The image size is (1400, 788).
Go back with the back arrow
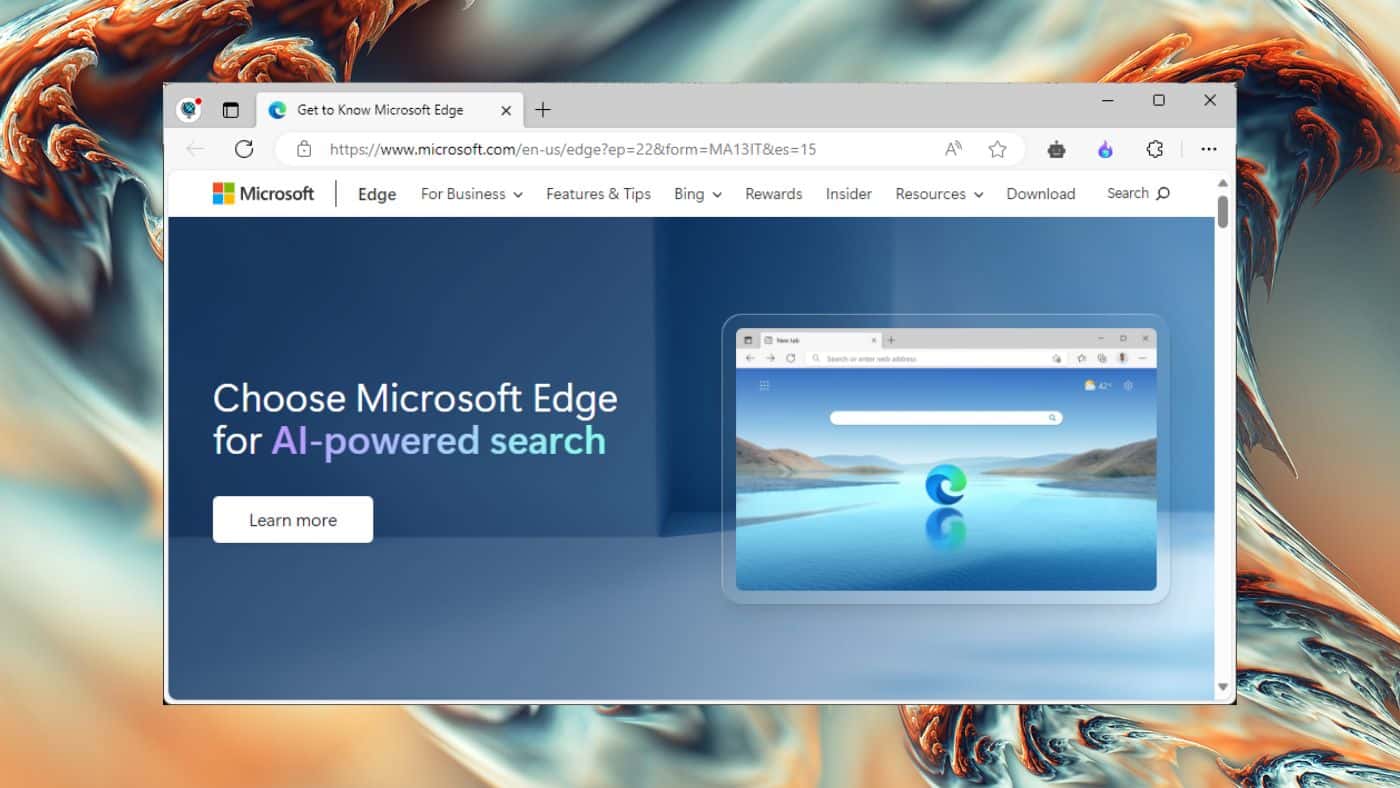tap(195, 149)
